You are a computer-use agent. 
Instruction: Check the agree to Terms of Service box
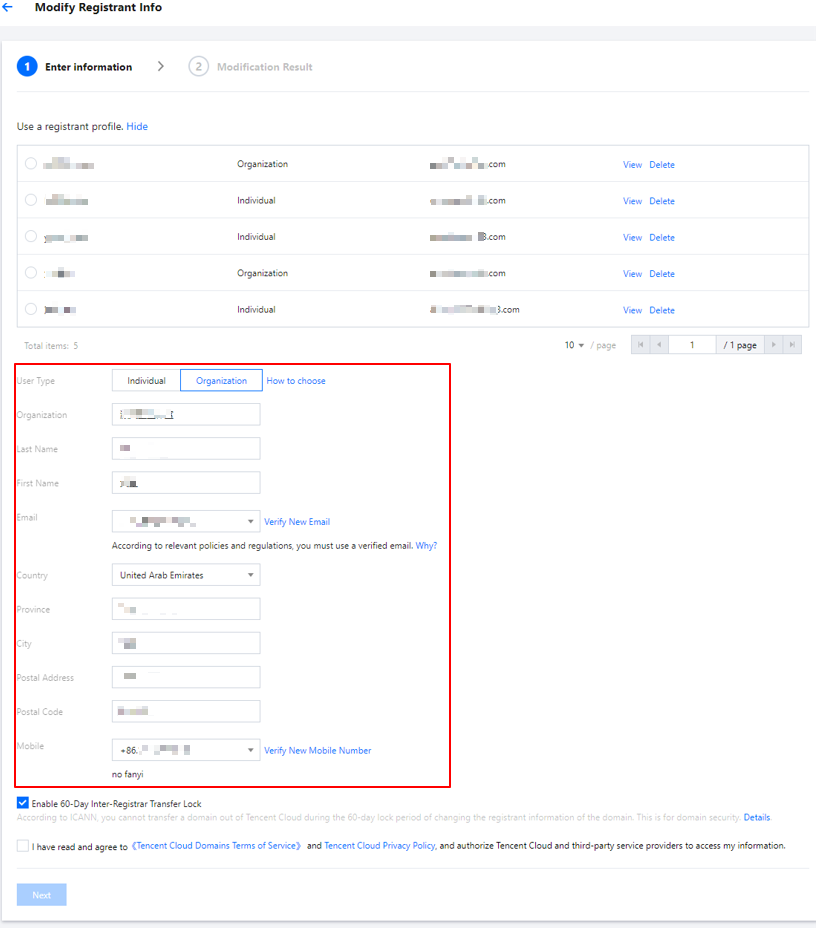pos(22,846)
